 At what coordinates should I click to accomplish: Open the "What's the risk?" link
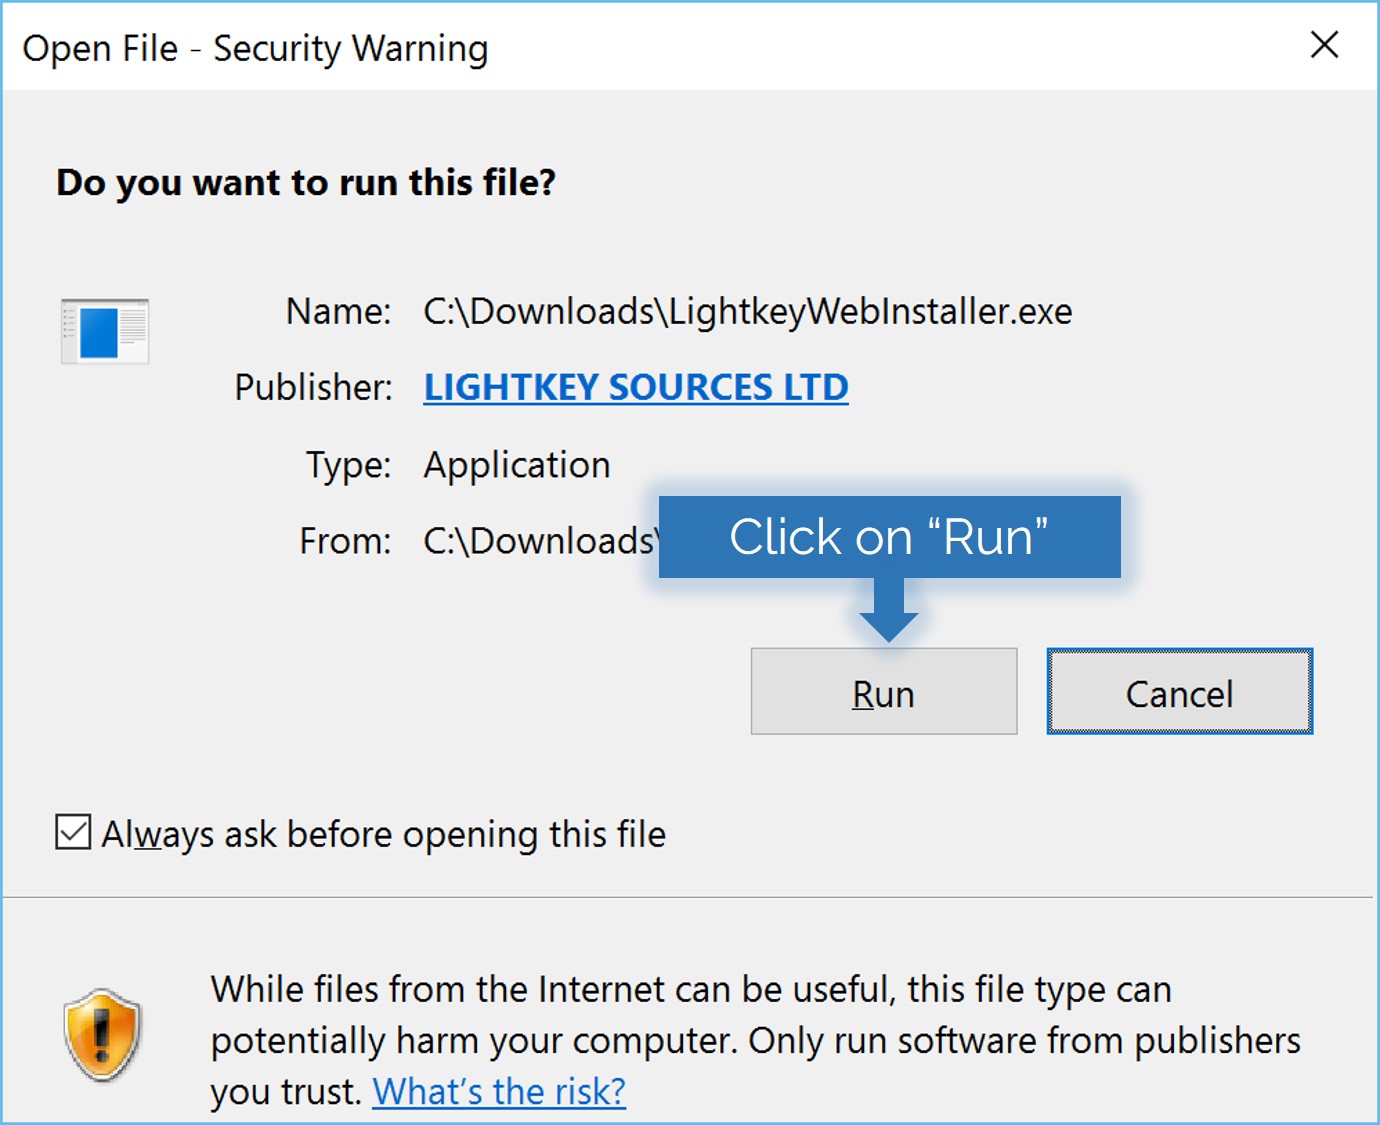pos(499,1091)
